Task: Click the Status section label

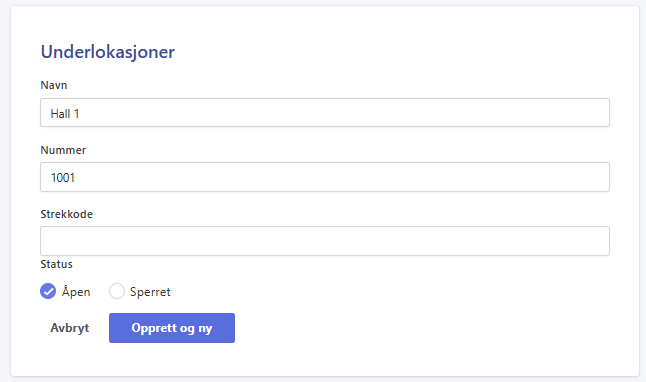Action: [56, 264]
